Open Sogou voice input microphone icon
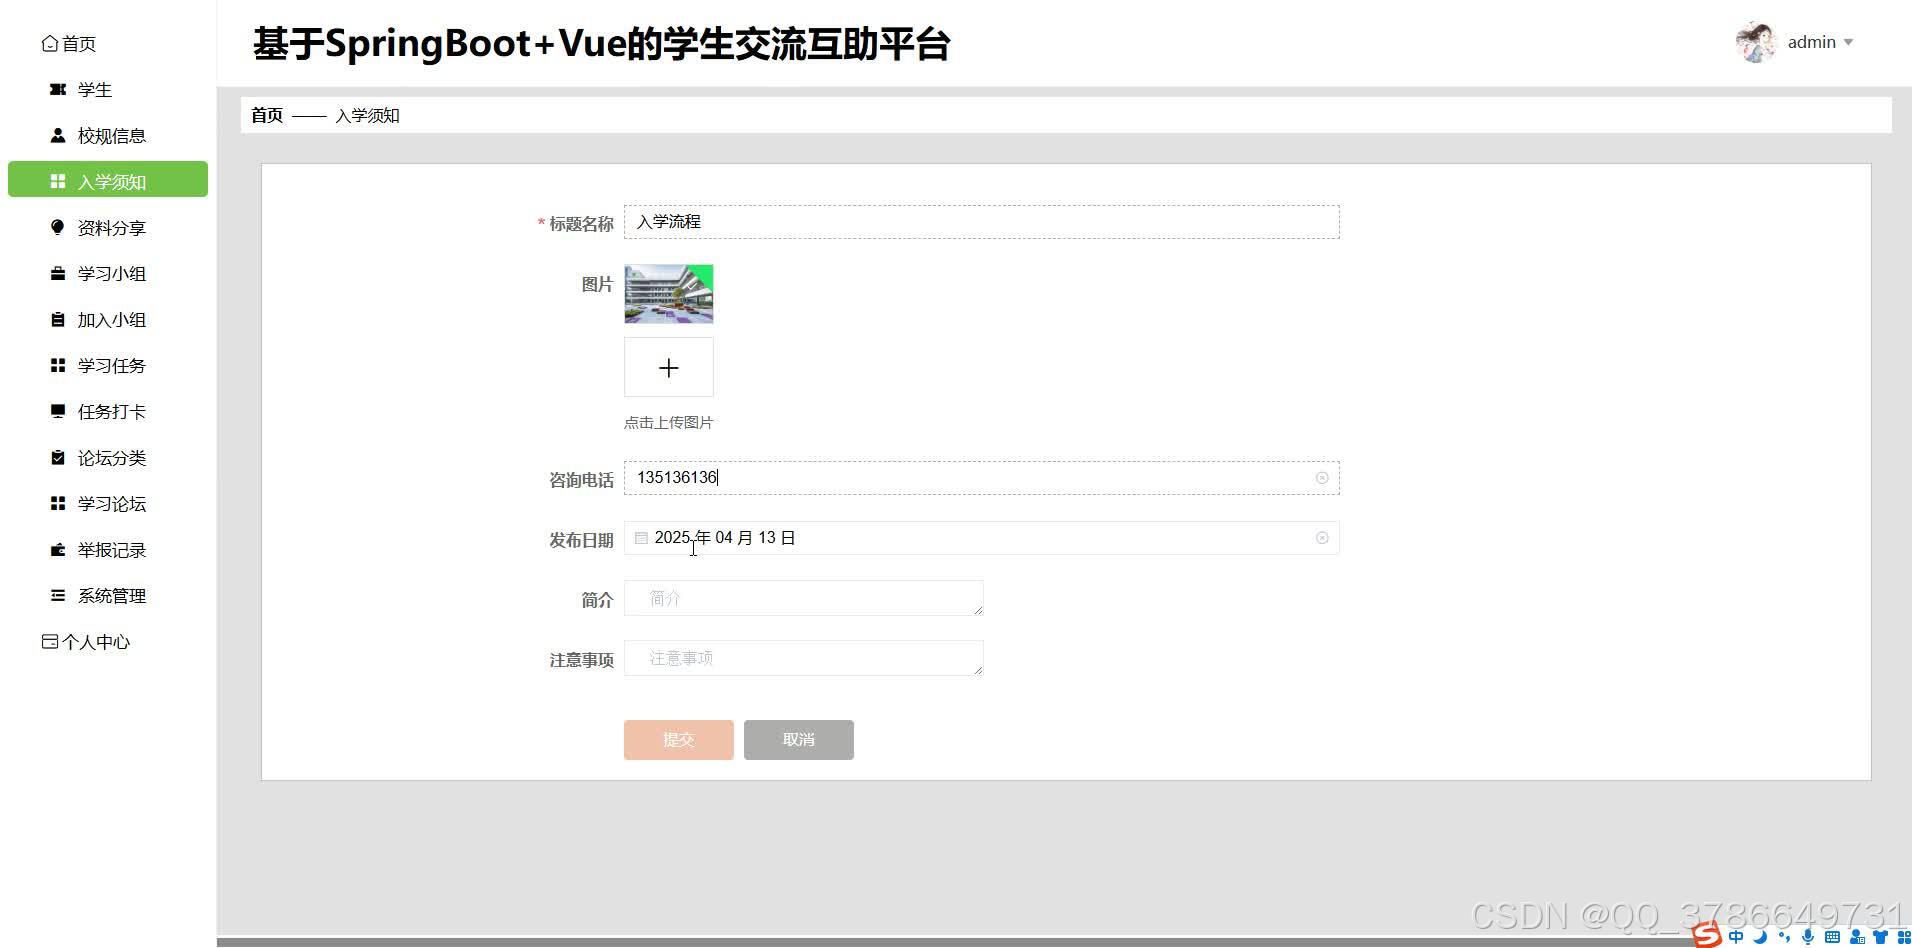This screenshot has height=948, width=1912. coord(1808,937)
